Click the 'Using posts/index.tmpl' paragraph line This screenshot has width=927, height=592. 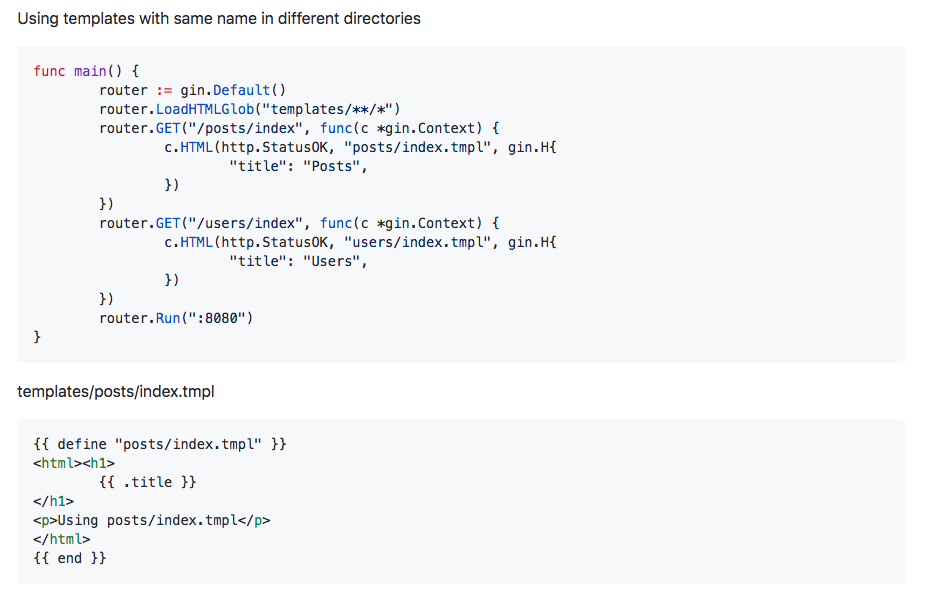(151, 520)
